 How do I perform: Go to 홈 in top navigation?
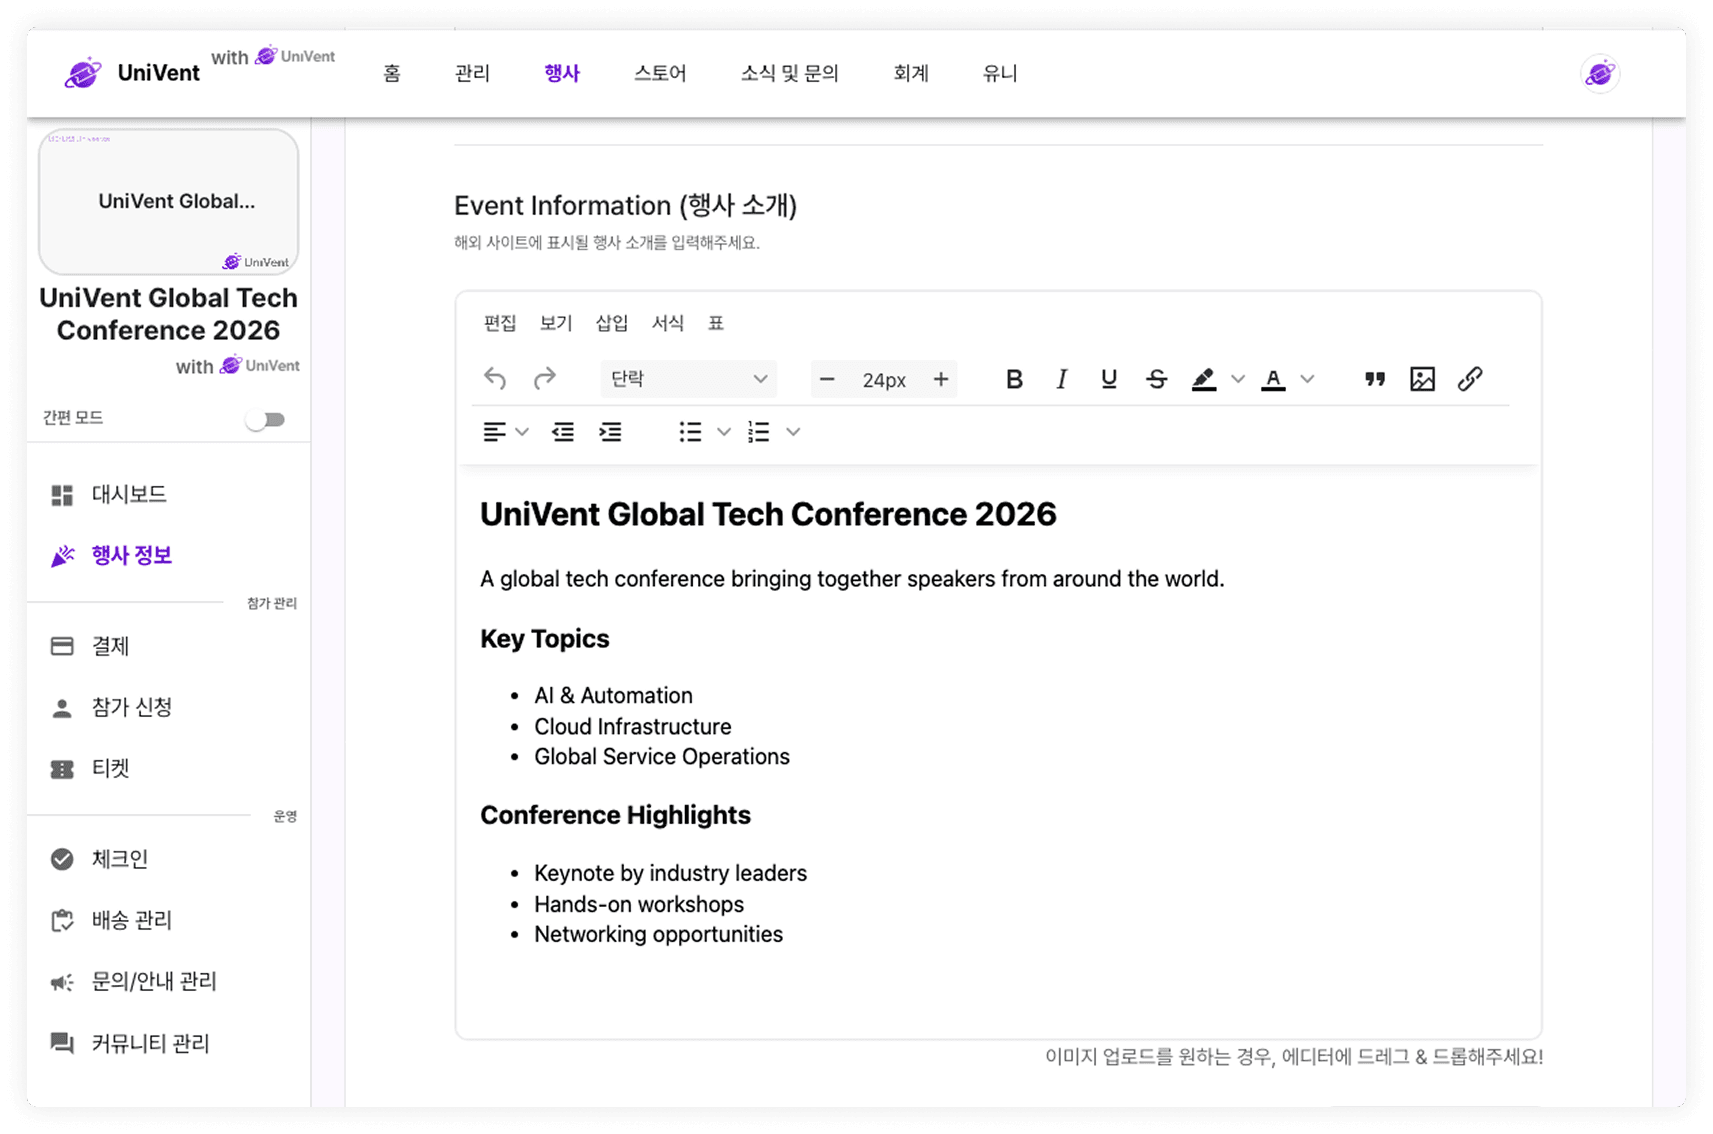point(392,73)
